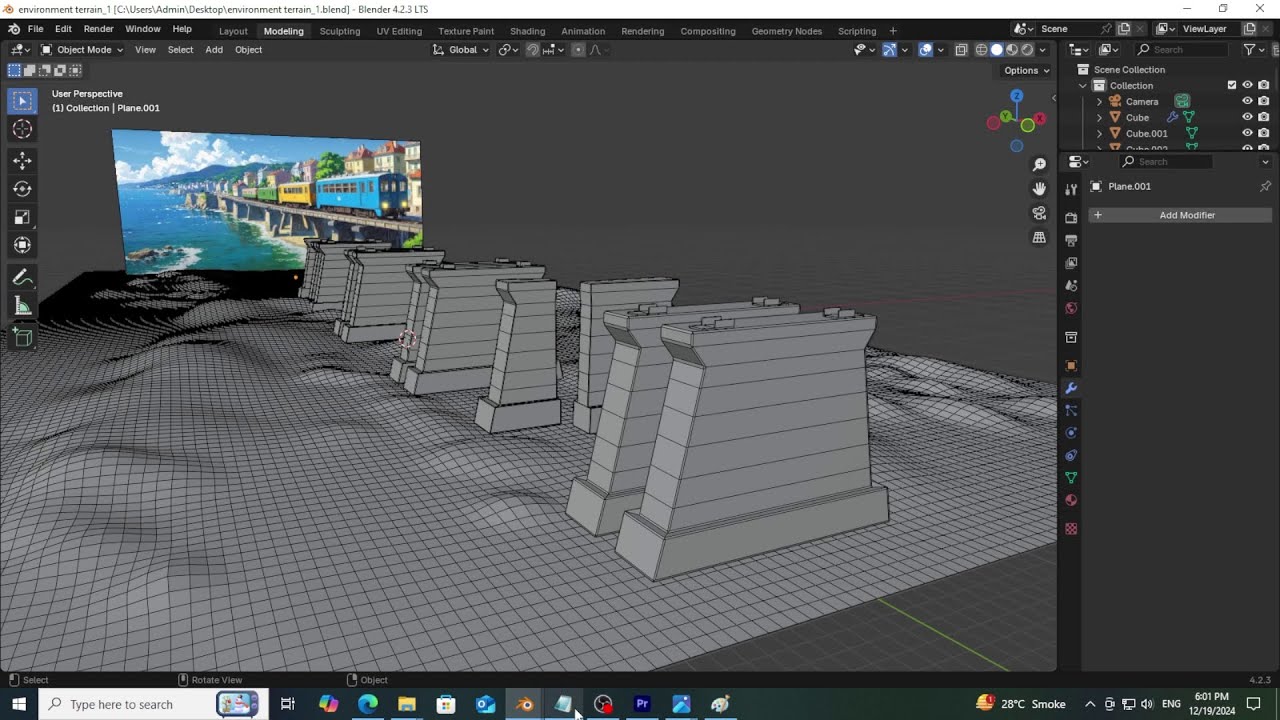
Task: Open the Modifiers wrench properties tab
Action: coord(1071,388)
